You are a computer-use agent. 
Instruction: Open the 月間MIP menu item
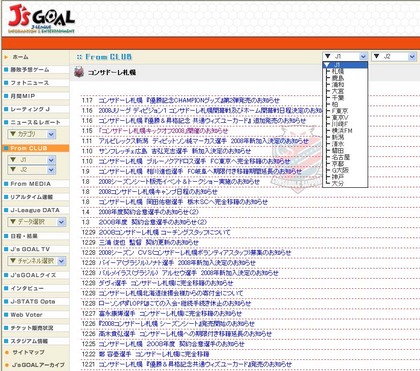pos(23,96)
